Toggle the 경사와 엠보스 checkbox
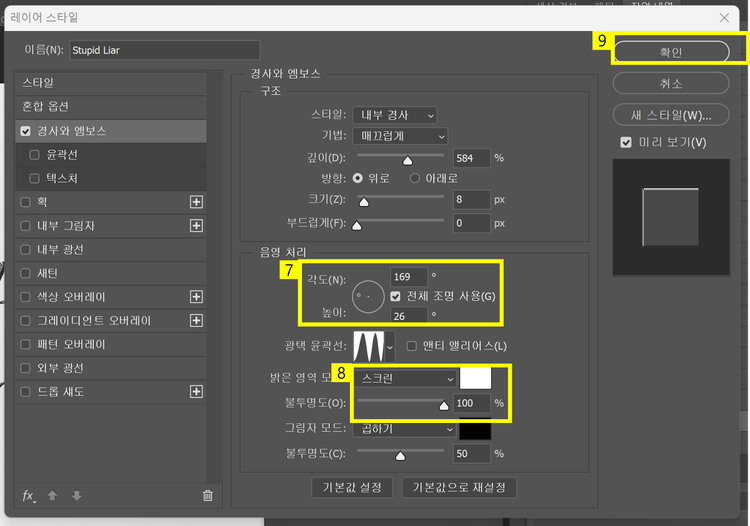Viewport: 750px width, 526px height. click(x=25, y=131)
